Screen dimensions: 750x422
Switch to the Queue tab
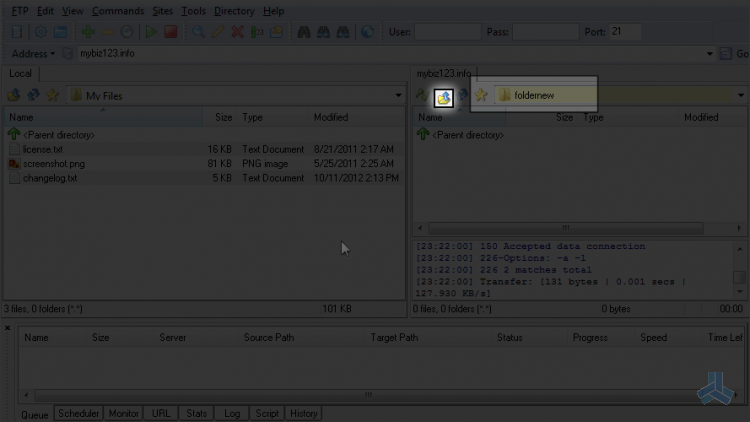coord(34,414)
